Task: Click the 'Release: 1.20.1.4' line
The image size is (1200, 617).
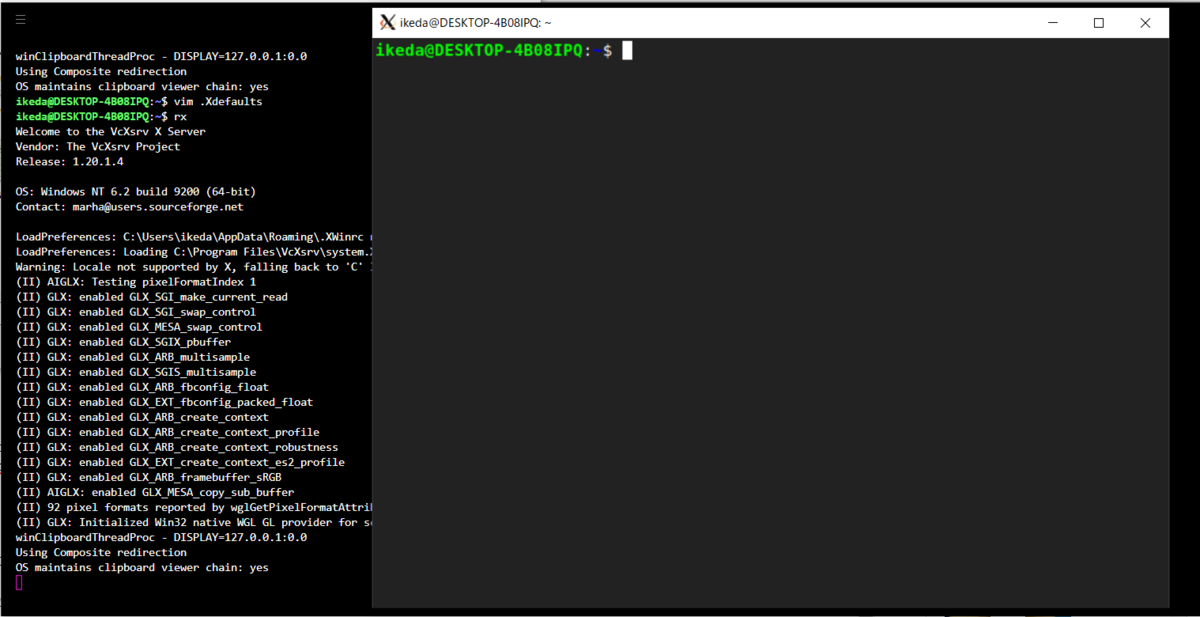Action: (x=70, y=162)
